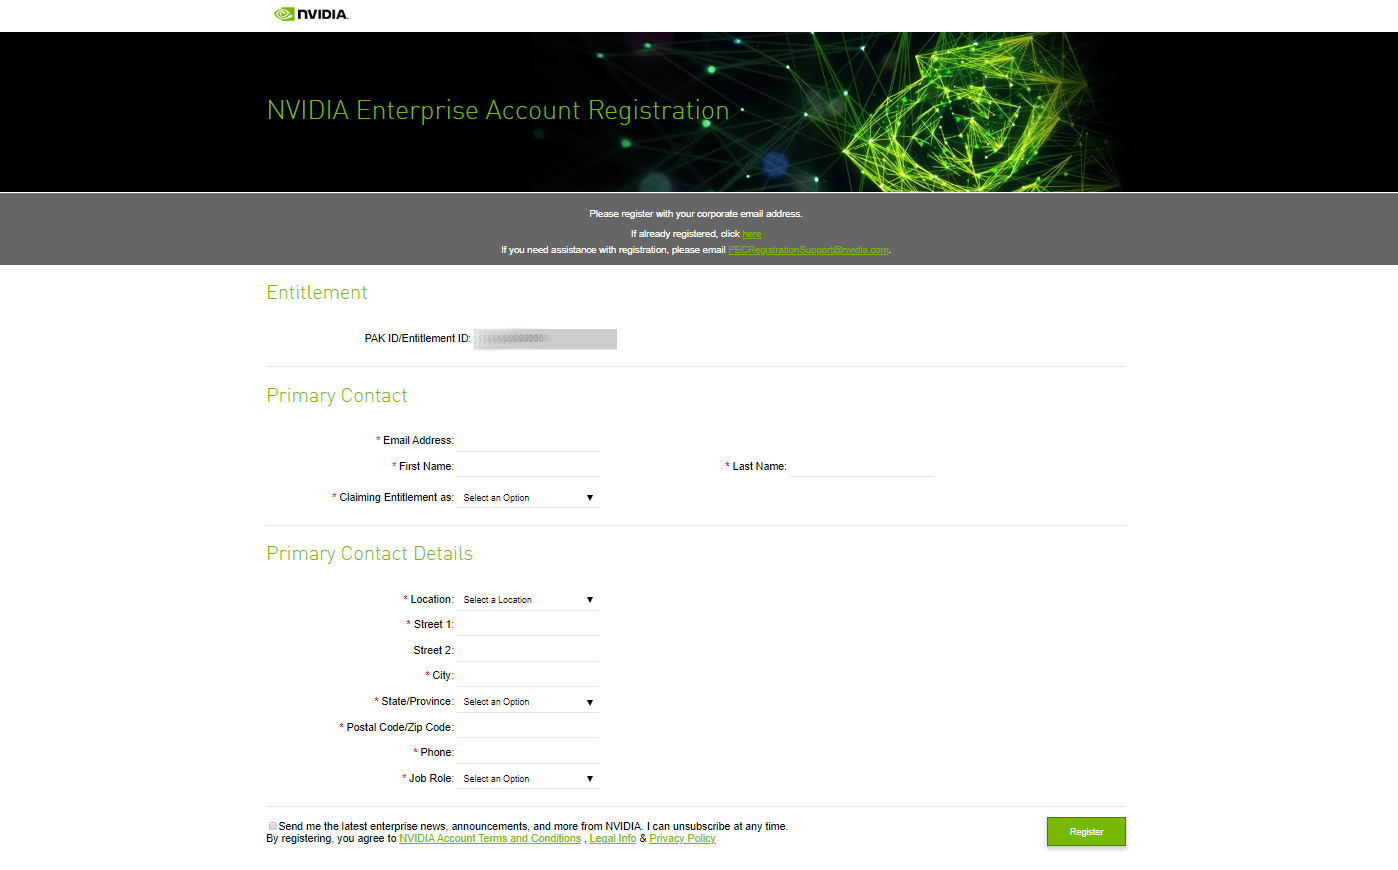Expand the Location dropdown

pos(527,600)
